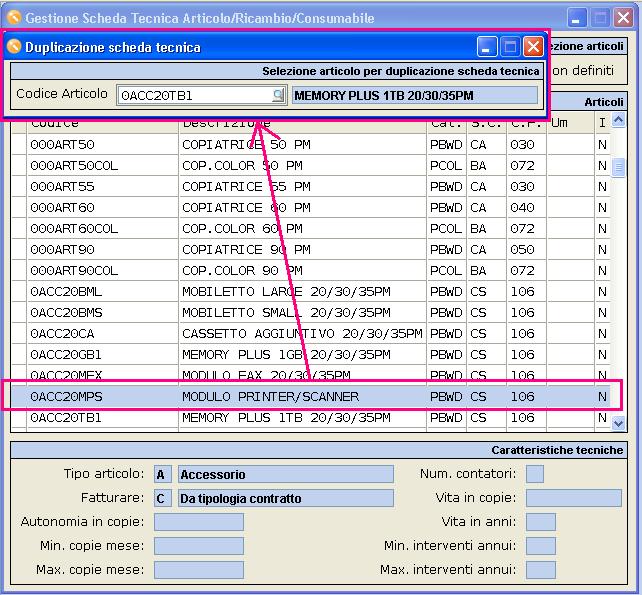This screenshot has width=642, height=595.
Task: Click the Fatturare code field C
Action: [x=163, y=498]
